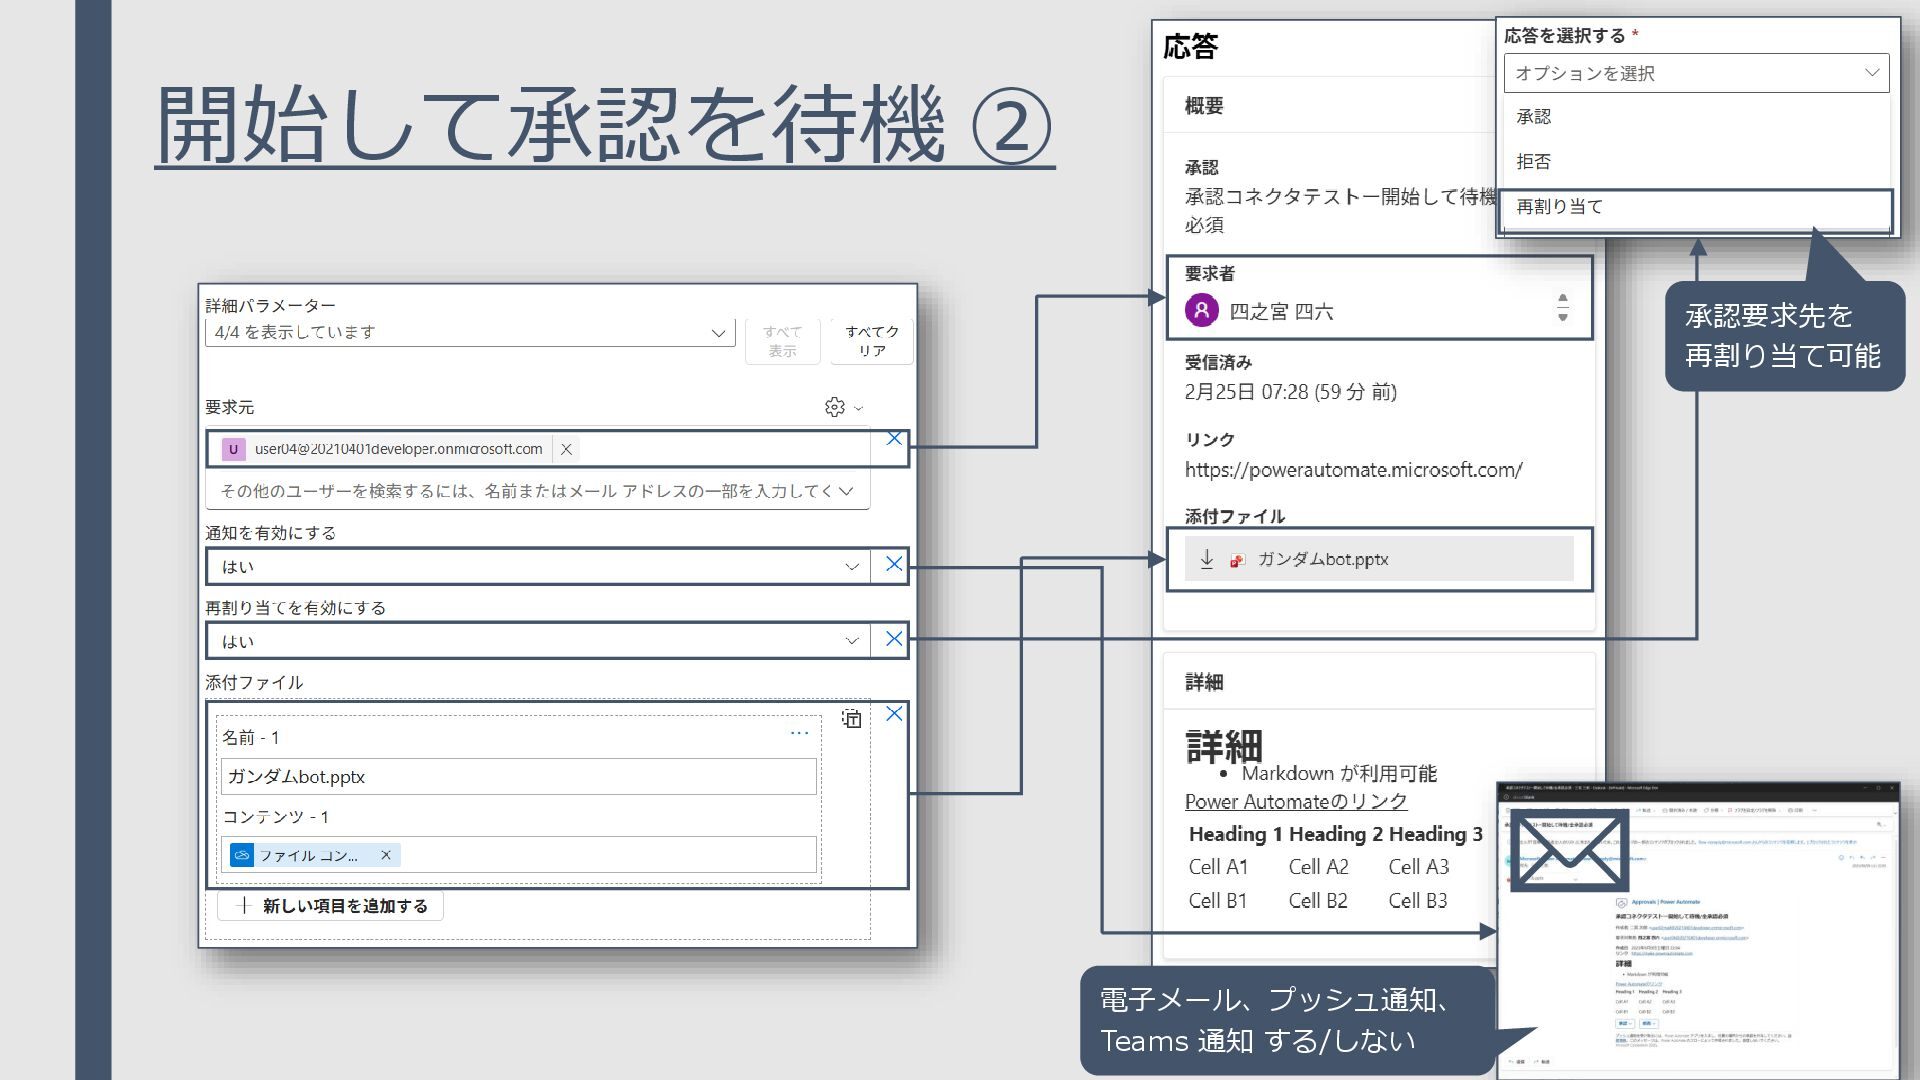Delete the attachment item with blue X
Image resolution: width=1920 pixels, height=1080 pixels.
pos(894,714)
